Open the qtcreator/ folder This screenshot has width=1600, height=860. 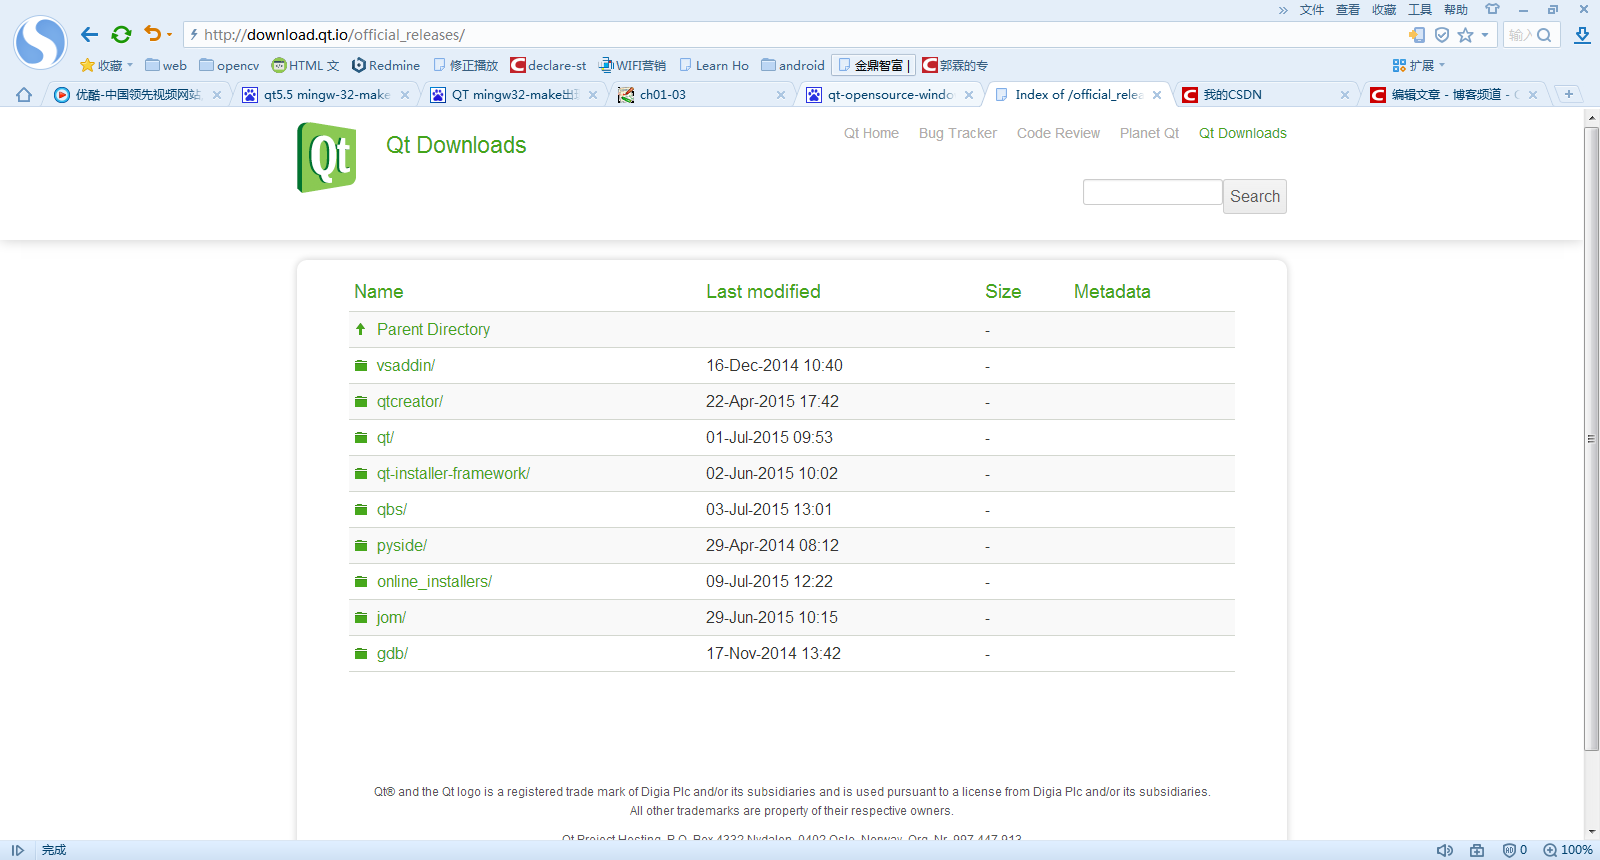tap(410, 401)
